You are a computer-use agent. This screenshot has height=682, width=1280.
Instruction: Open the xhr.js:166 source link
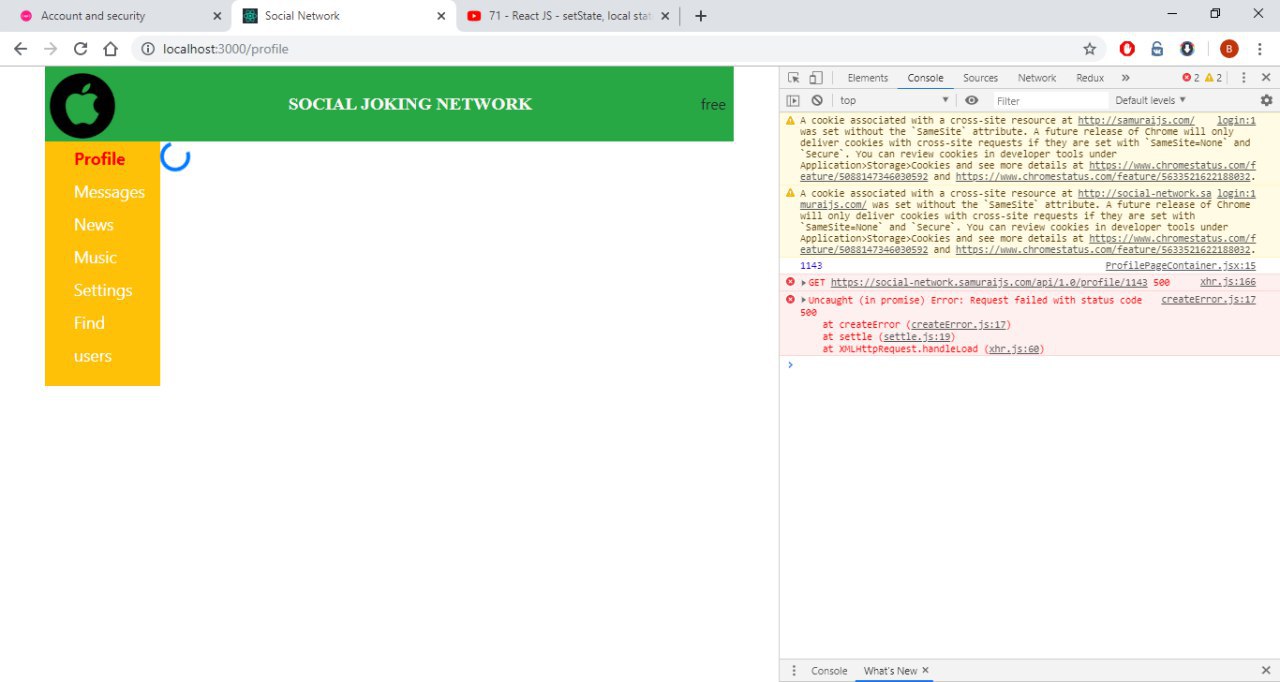(x=1228, y=283)
